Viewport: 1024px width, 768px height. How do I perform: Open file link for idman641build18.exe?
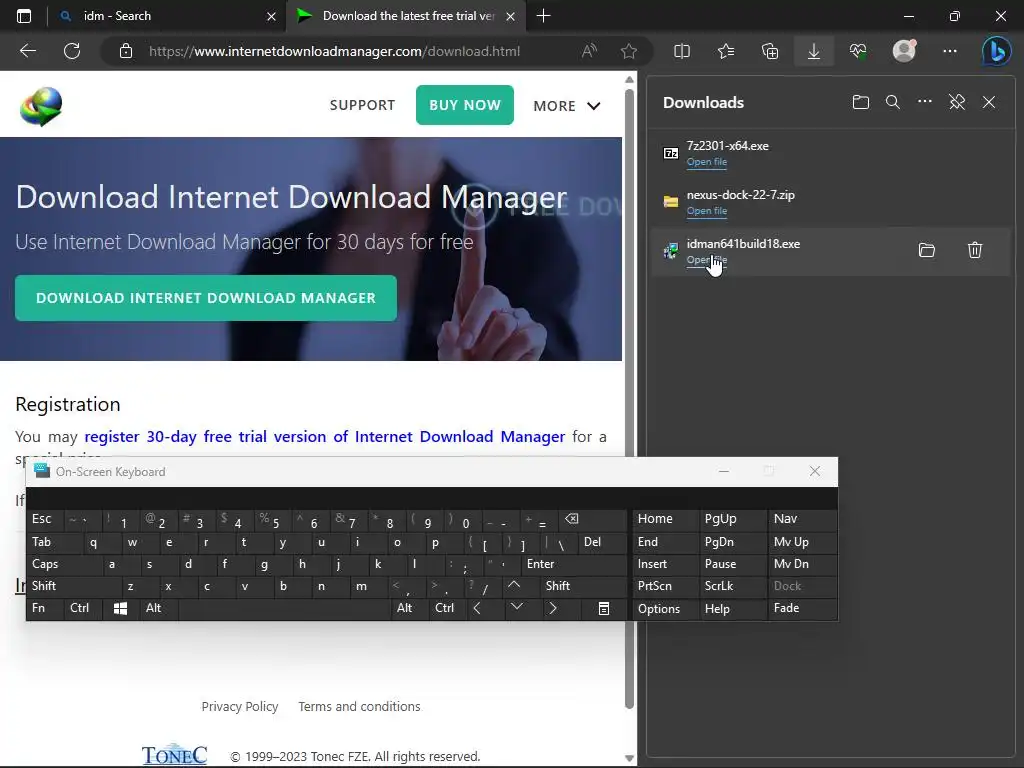[x=707, y=260]
